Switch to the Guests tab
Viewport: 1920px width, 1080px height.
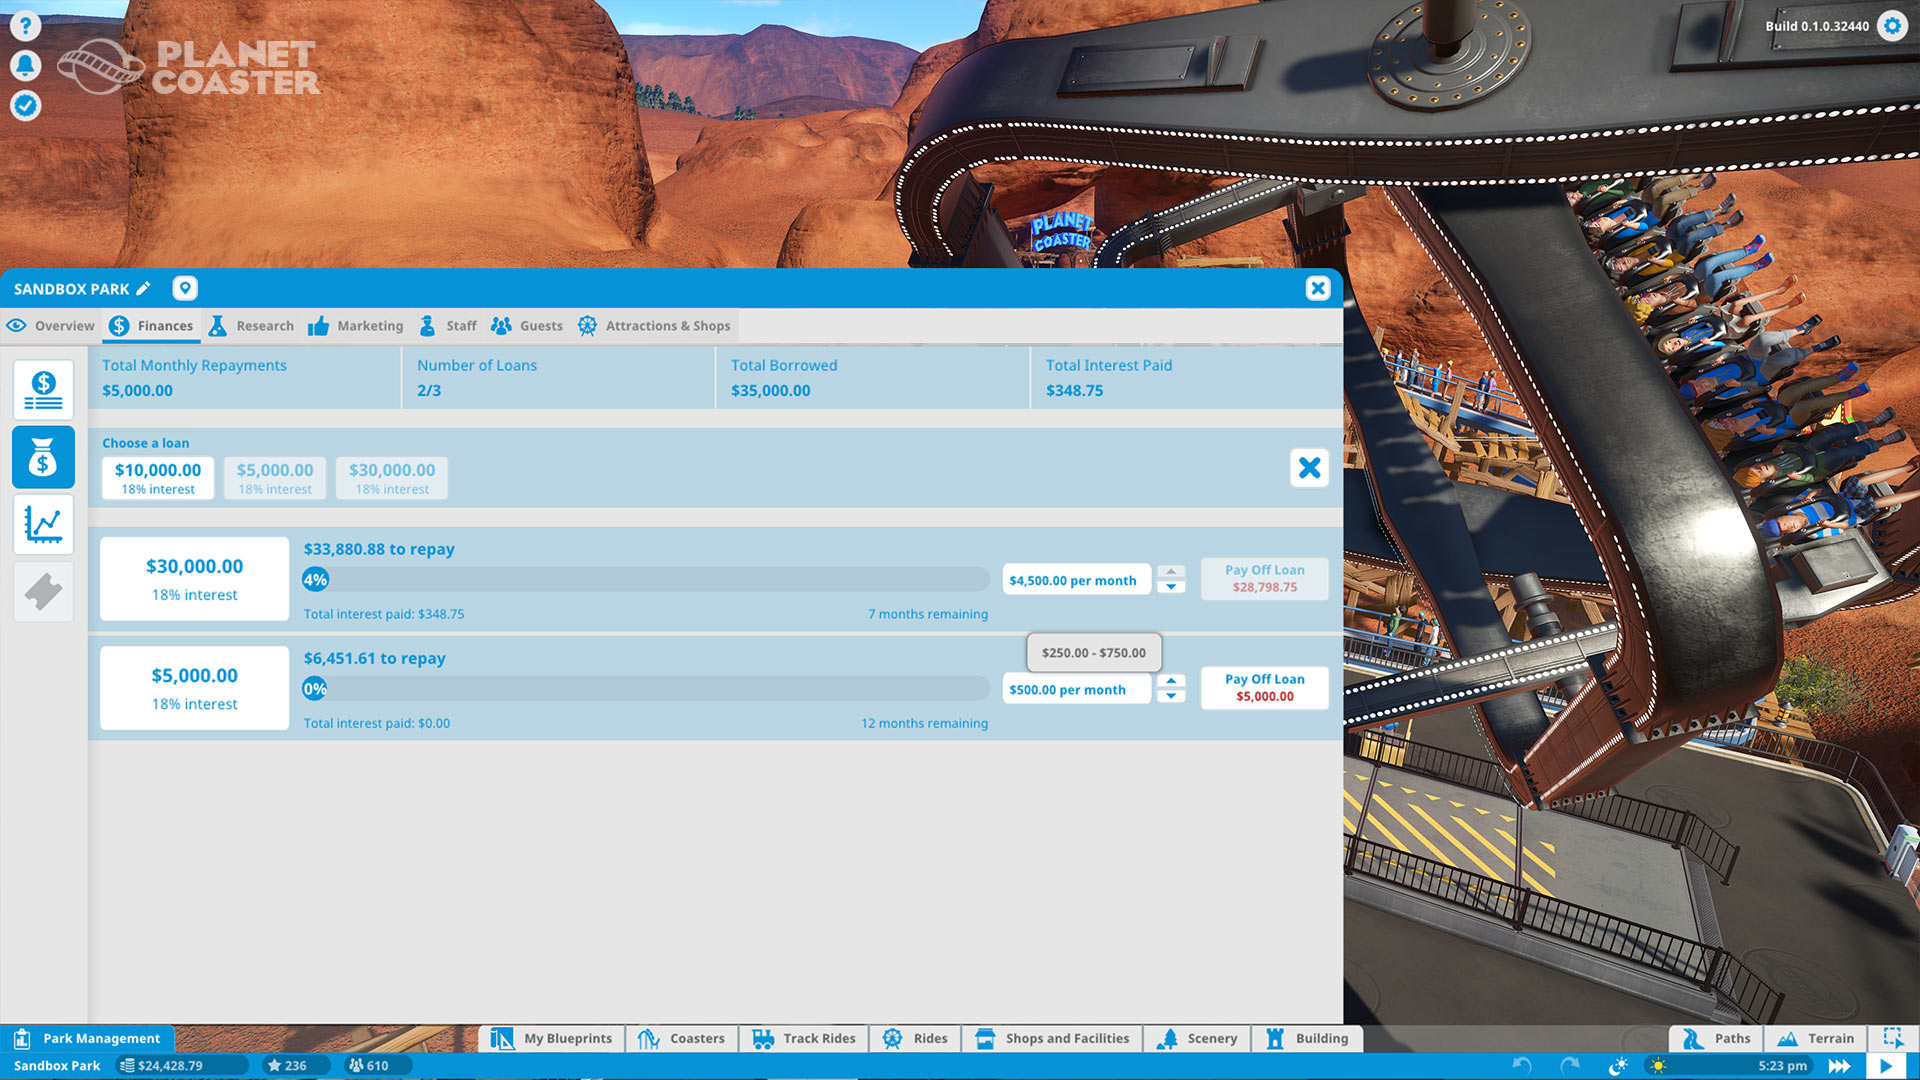(x=527, y=326)
